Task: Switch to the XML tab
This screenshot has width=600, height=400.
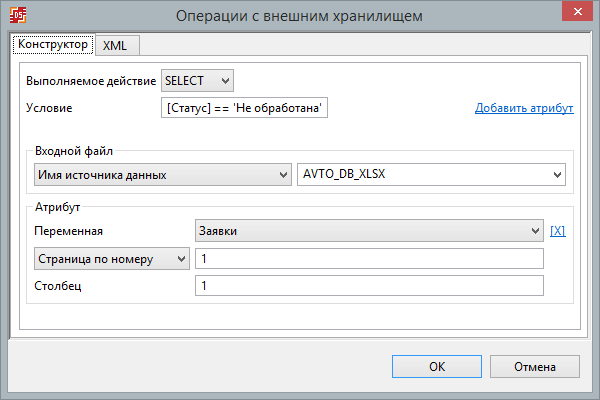Action: 117,46
